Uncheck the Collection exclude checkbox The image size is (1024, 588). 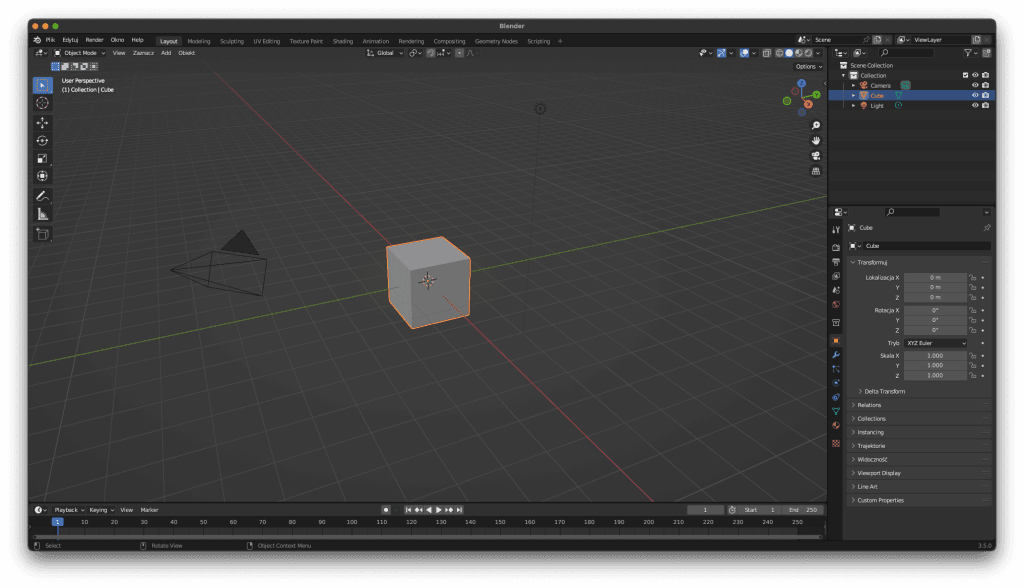click(965, 75)
